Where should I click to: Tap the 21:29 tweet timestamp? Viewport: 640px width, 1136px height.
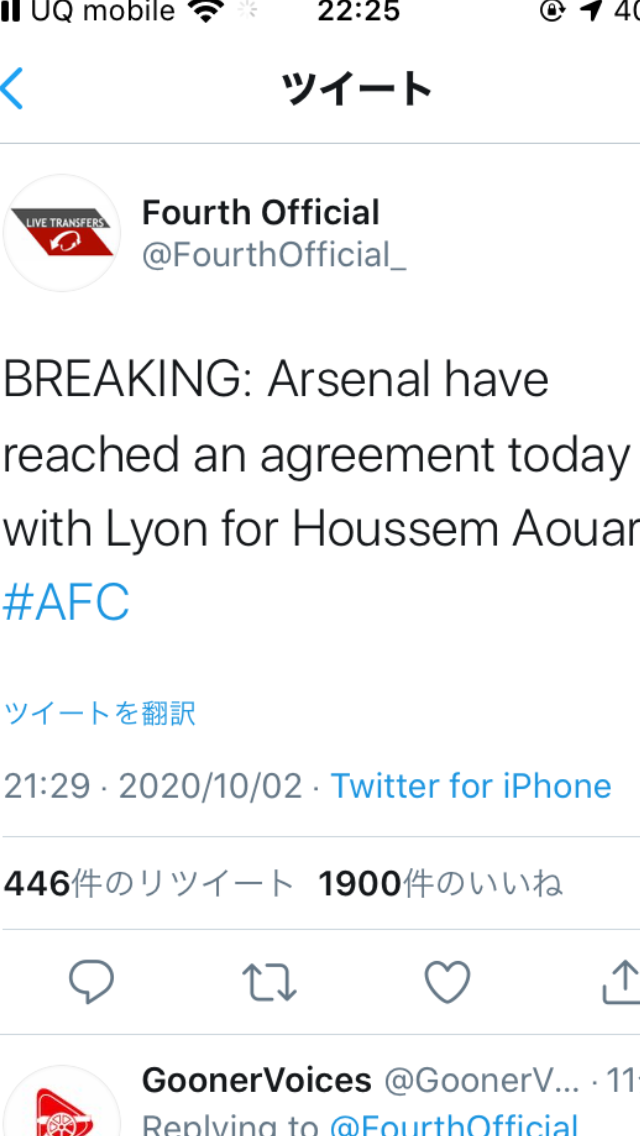pos(47,786)
